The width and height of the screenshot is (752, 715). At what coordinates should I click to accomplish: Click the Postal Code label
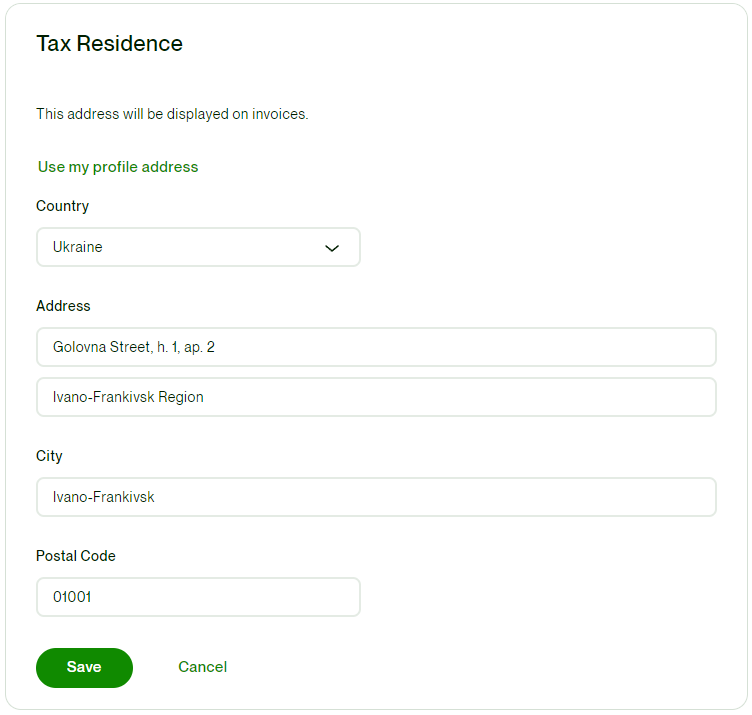[76, 556]
